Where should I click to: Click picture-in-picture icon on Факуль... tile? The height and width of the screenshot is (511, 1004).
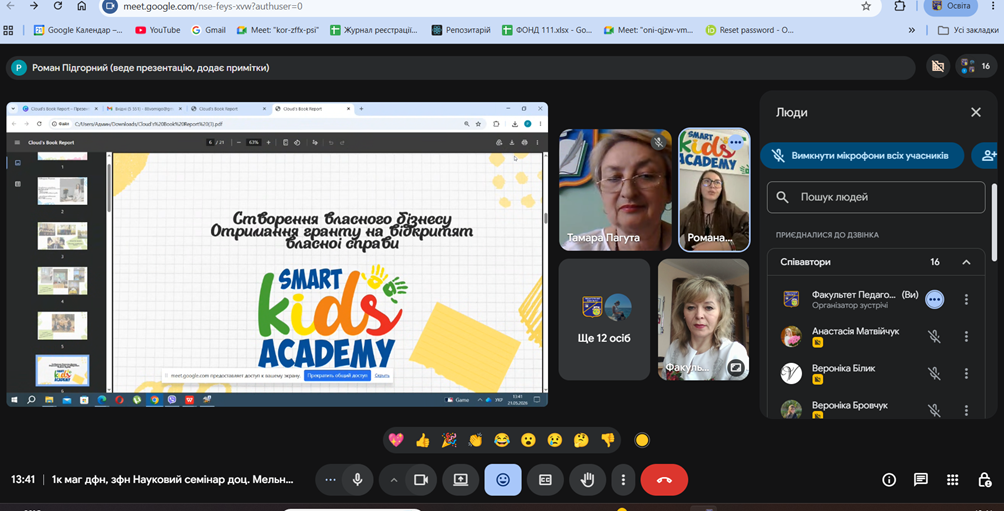click(736, 368)
